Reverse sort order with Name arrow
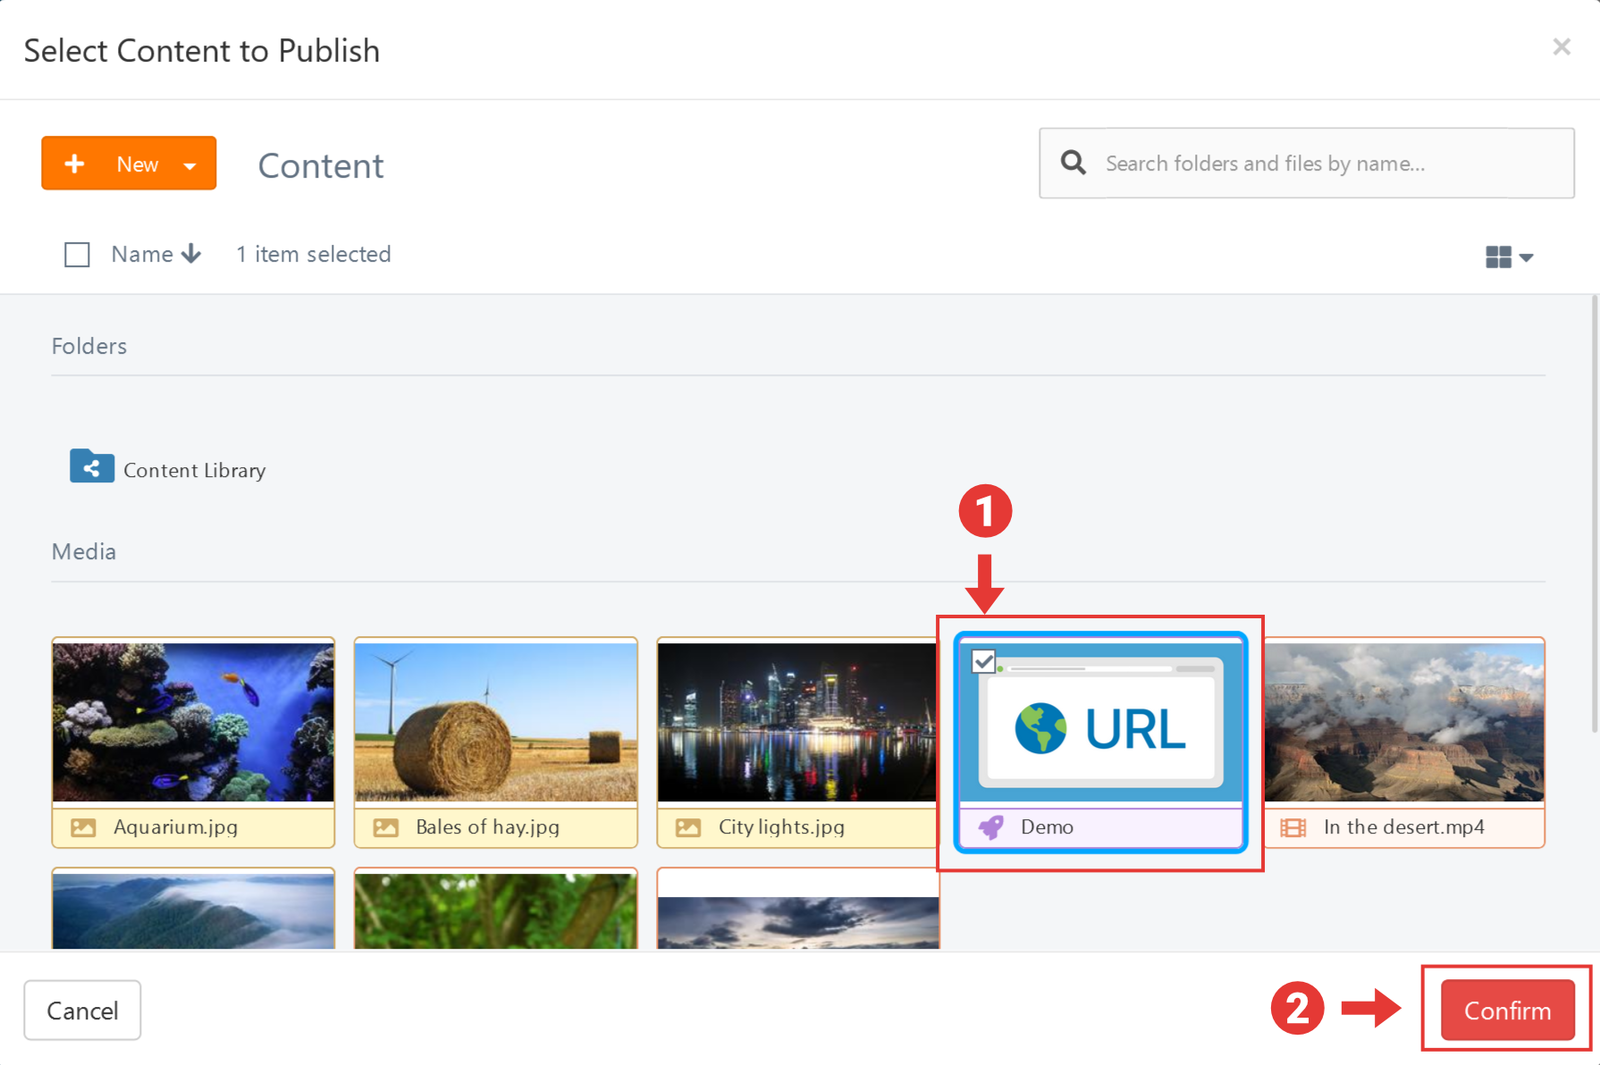Screen dimensions: 1600x1065 pyautogui.click(x=192, y=255)
